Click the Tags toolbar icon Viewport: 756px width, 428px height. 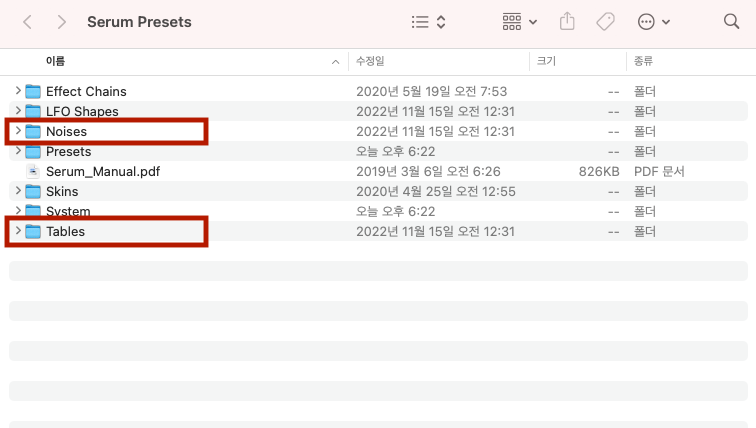click(x=605, y=21)
